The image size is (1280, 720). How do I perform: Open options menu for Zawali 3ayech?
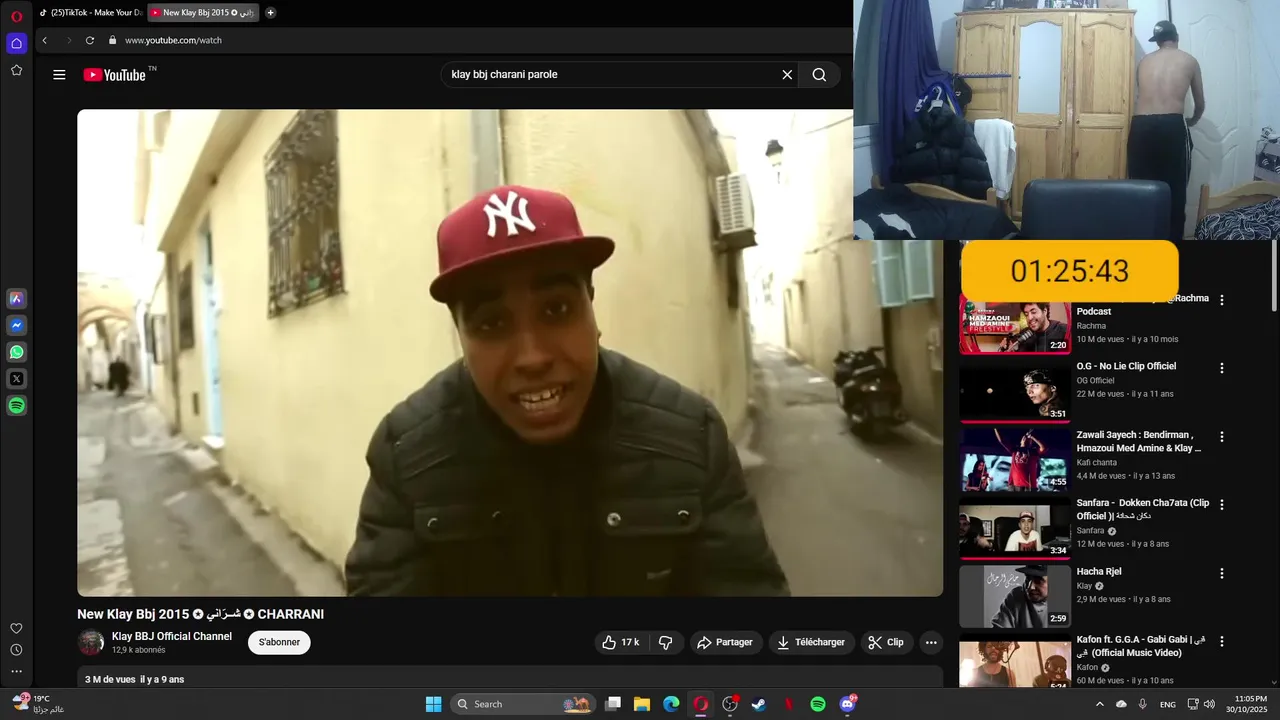pyautogui.click(x=1221, y=437)
